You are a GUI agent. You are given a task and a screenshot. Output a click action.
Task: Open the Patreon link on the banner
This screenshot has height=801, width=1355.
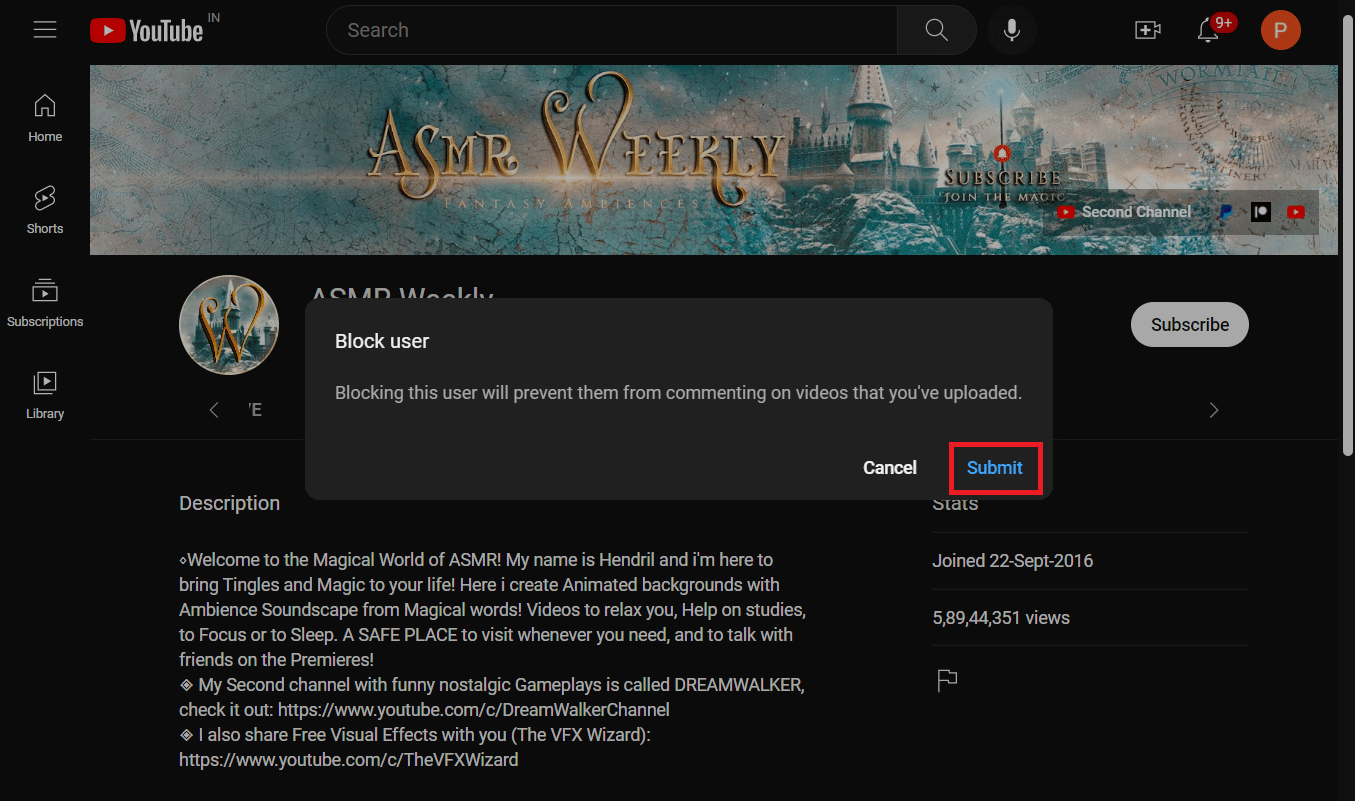tap(1260, 211)
